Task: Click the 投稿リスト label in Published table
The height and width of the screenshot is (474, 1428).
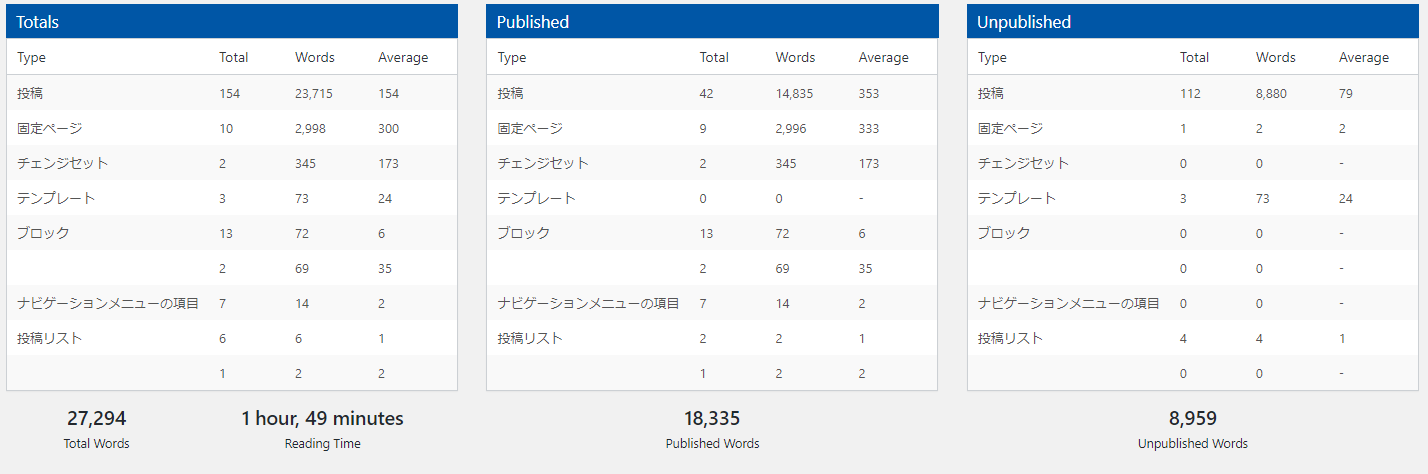Action: point(530,338)
